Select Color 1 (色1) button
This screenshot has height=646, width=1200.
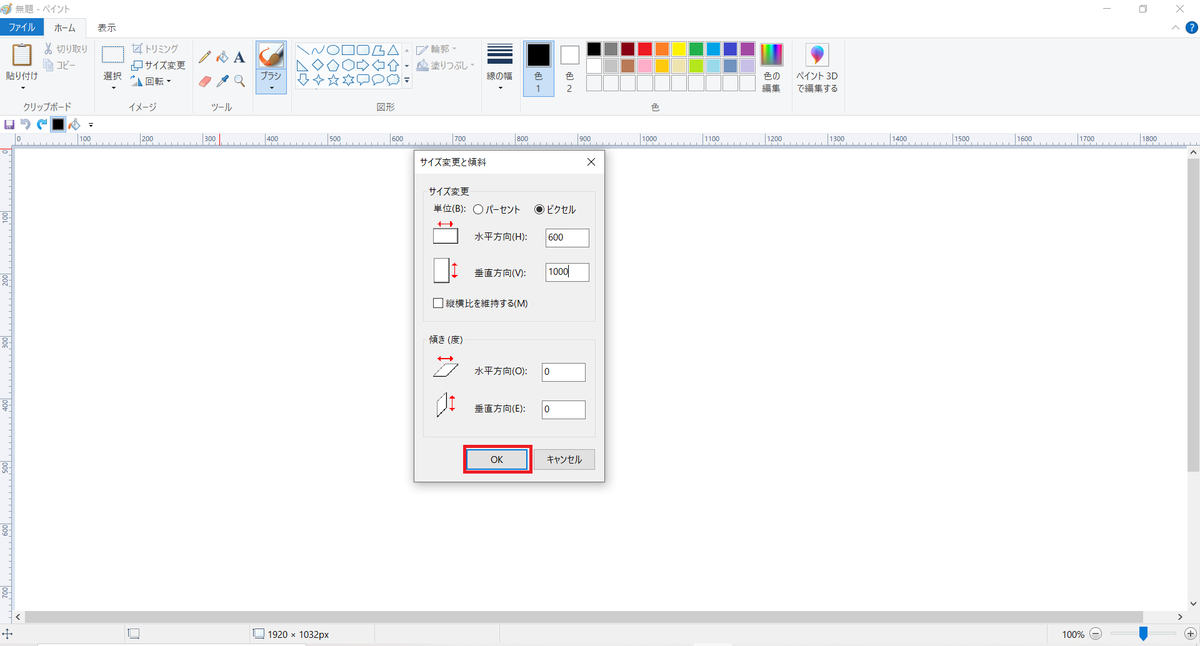(539, 68)
